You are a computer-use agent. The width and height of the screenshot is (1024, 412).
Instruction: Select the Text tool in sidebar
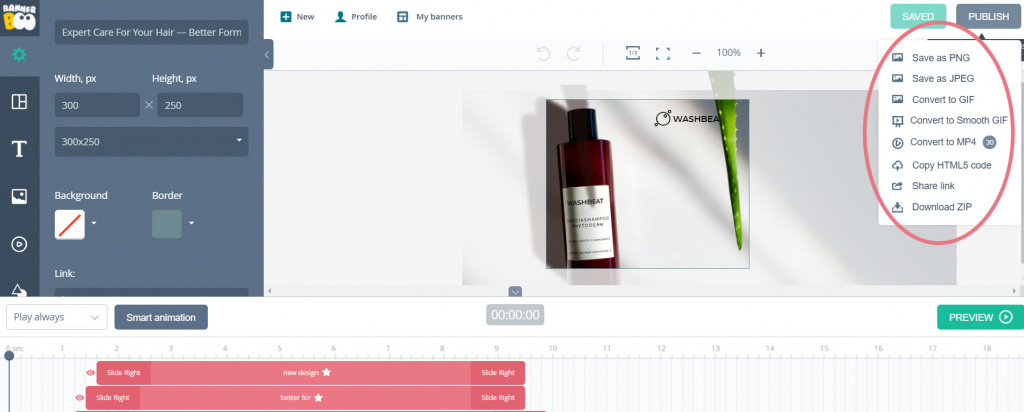pyautogui.click(x=20, y=150)
